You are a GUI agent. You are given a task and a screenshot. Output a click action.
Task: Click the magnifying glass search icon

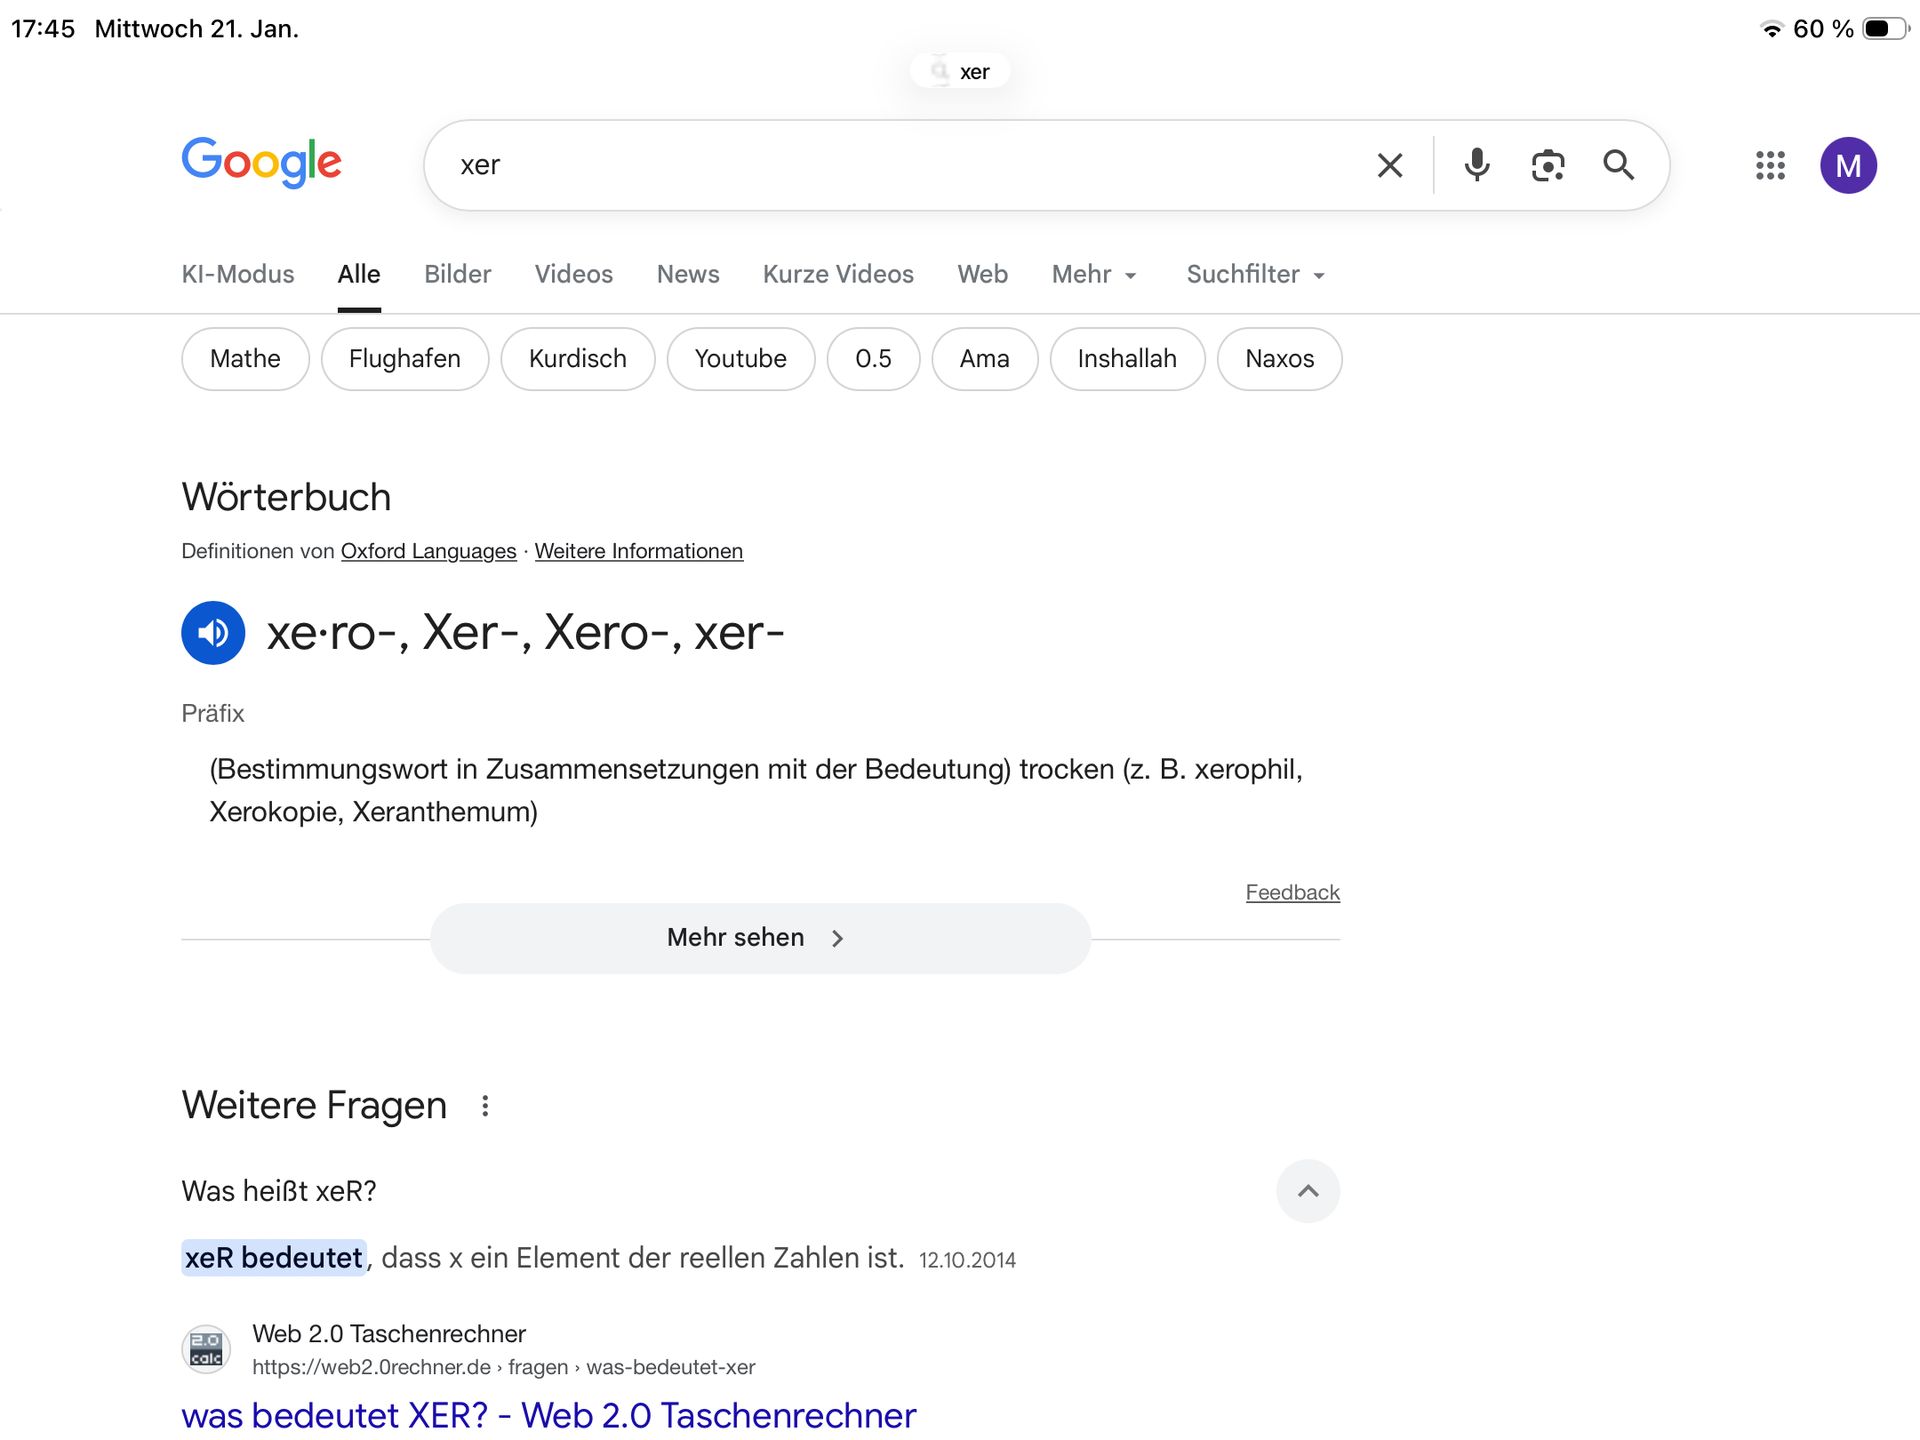[1618, 165]
